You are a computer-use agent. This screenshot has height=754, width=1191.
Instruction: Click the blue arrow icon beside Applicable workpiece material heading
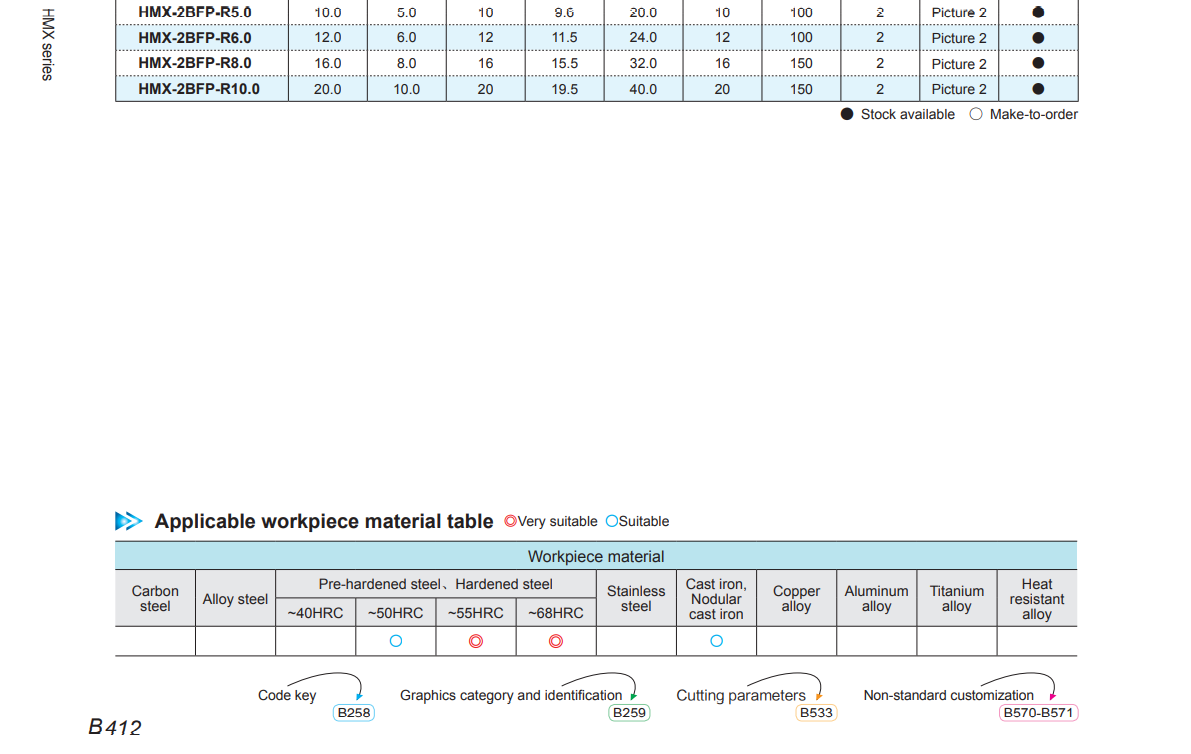point(129,521)
